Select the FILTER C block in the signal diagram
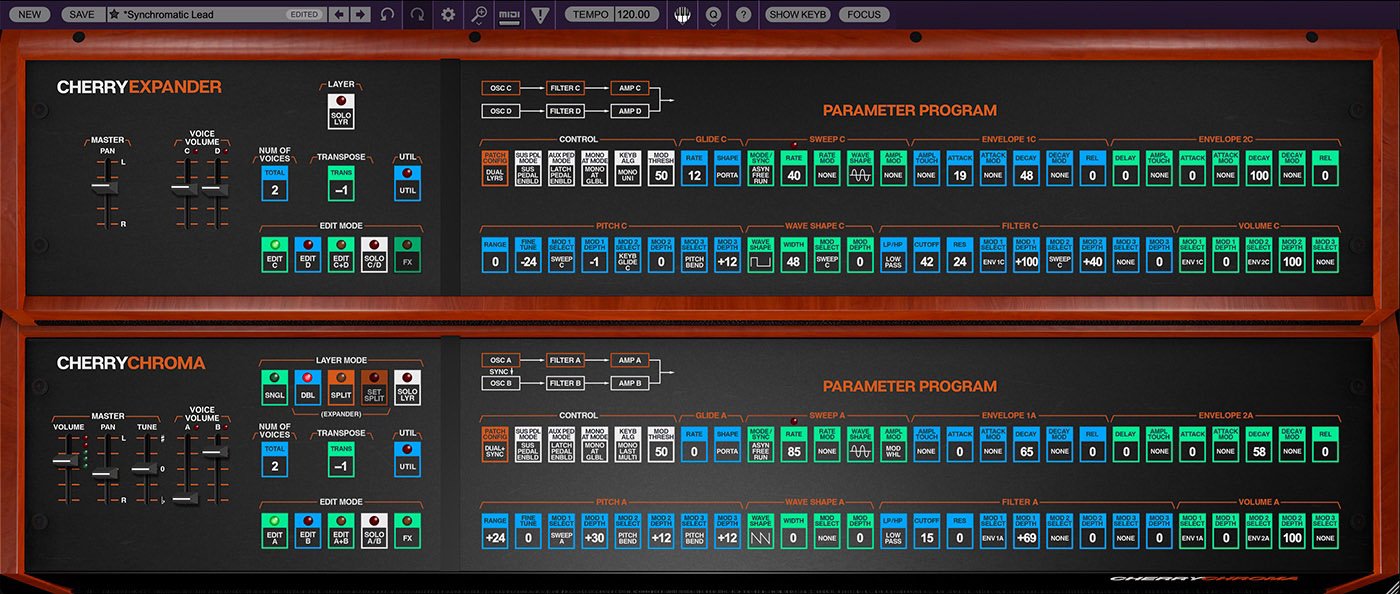Viewport: 1400px width, 594px height. pyautogui.click(x=565, y=88)
